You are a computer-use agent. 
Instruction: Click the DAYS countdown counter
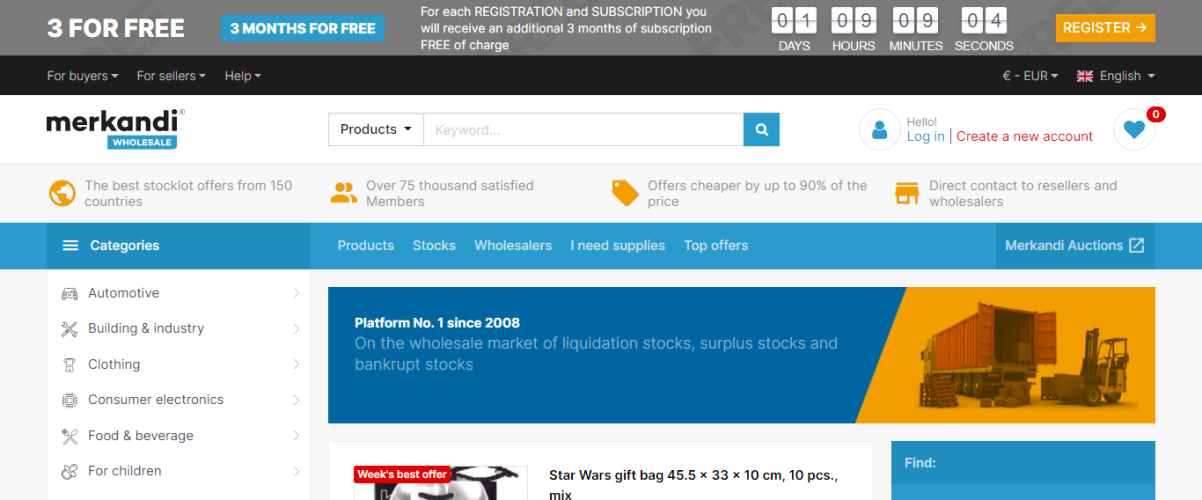pos(795,30)
